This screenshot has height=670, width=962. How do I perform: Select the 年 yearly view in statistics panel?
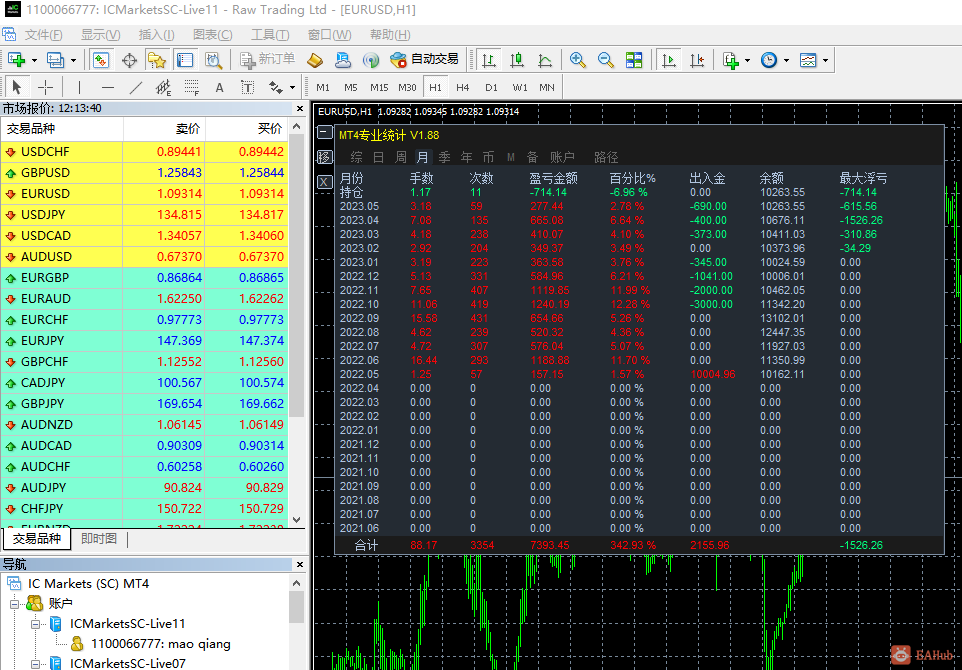click(x=467, y=157)
